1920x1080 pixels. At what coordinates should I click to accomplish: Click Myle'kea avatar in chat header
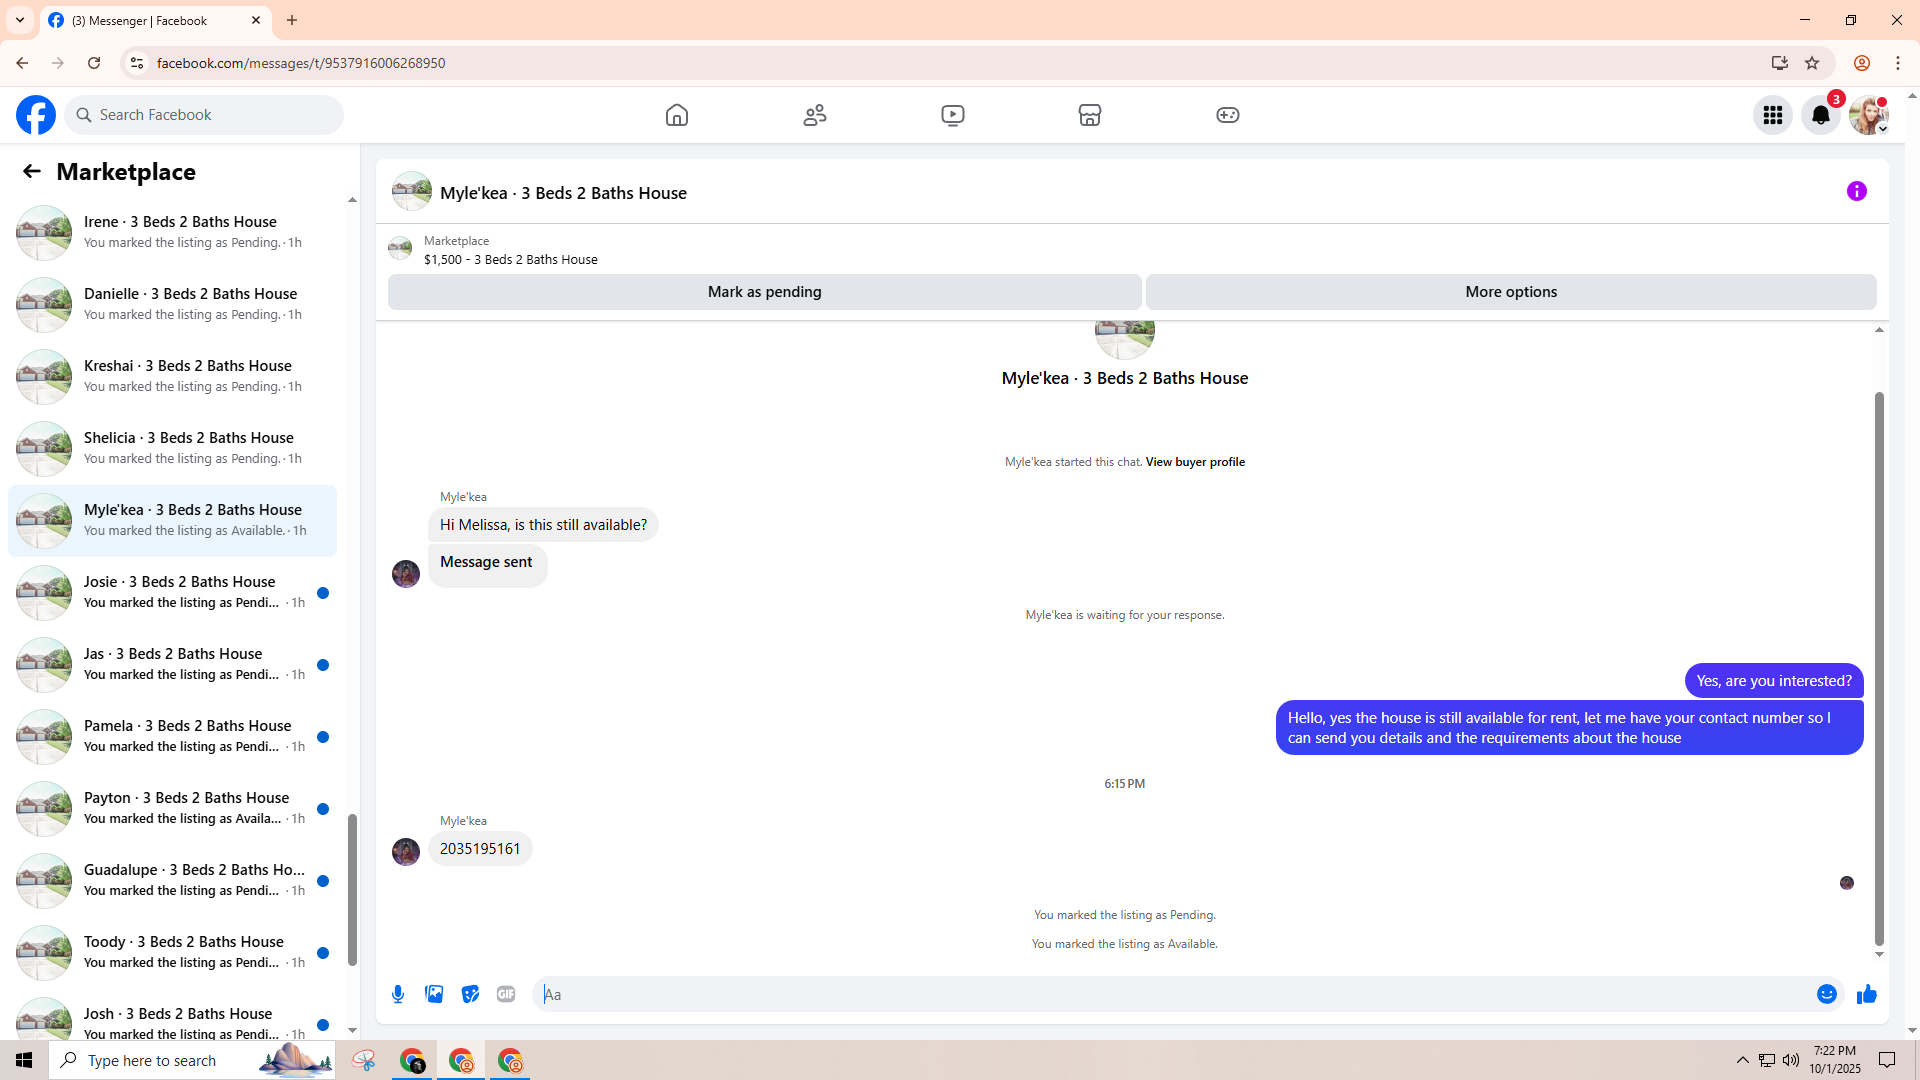412,191
